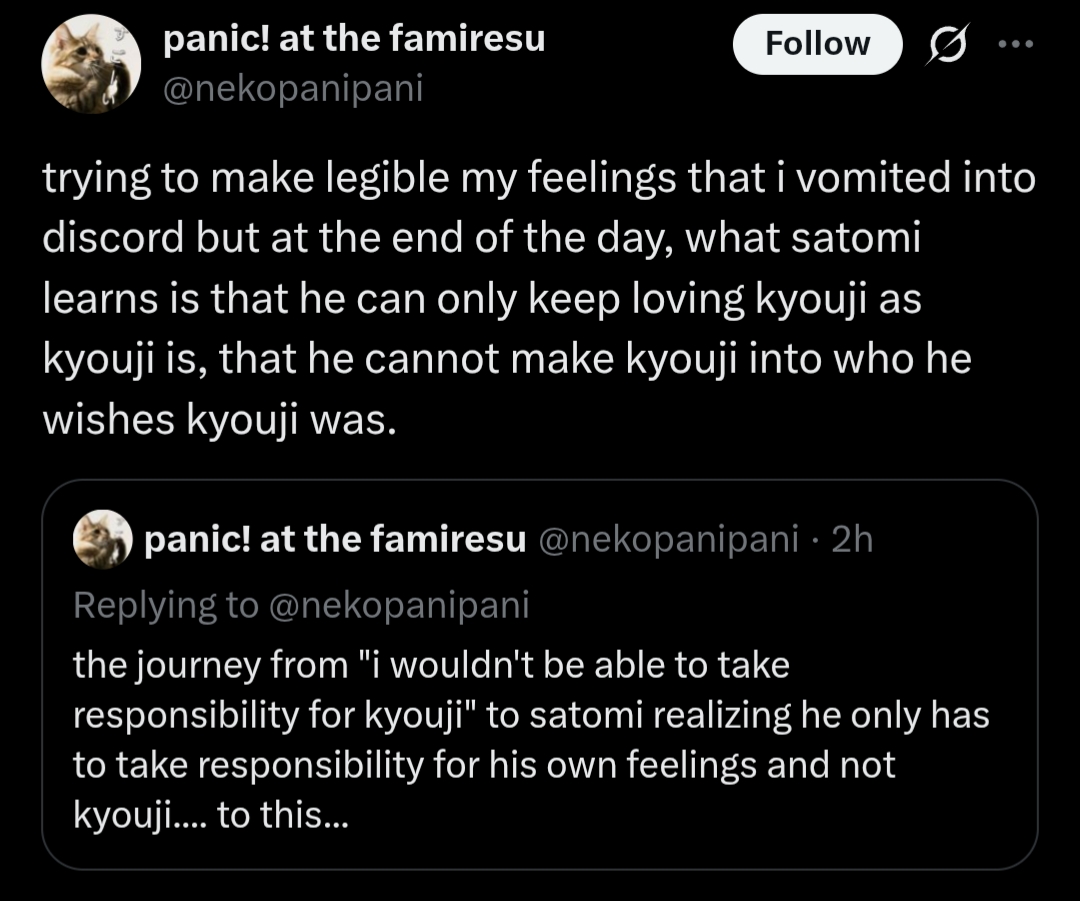Open the large cat profile avatar
Image resolution: width=1080 pixels, height=901 pixels.
91,64
